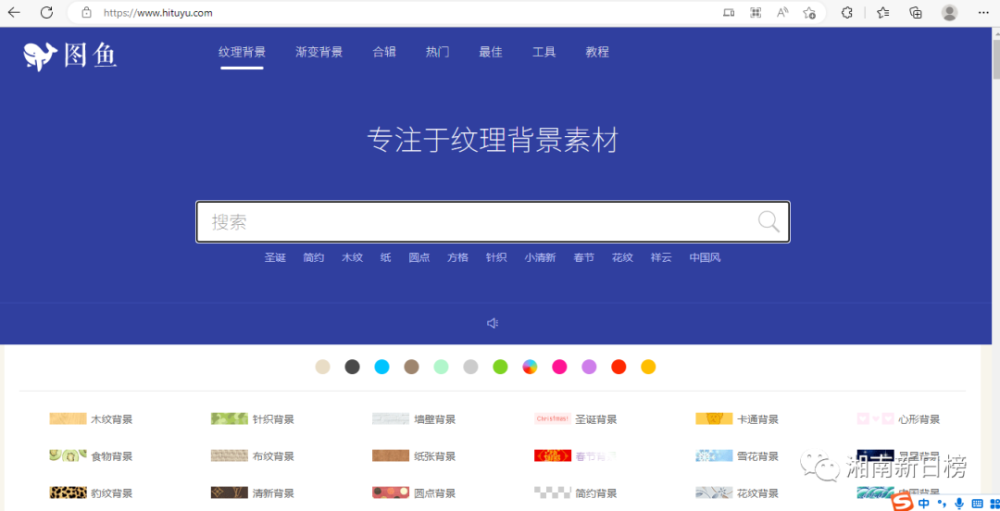Click the 花纹 keyword link
The image size is (1000, 511).
pyautogui.click(x=622, y=258)
